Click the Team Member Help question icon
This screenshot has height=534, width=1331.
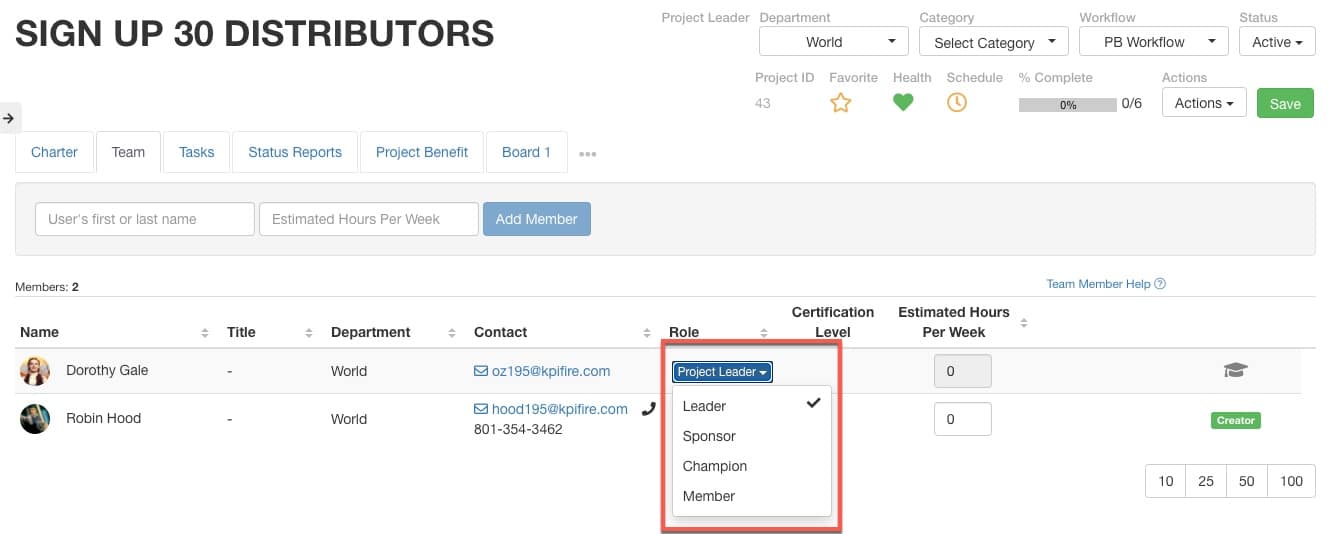click(x=1160, y=284)
